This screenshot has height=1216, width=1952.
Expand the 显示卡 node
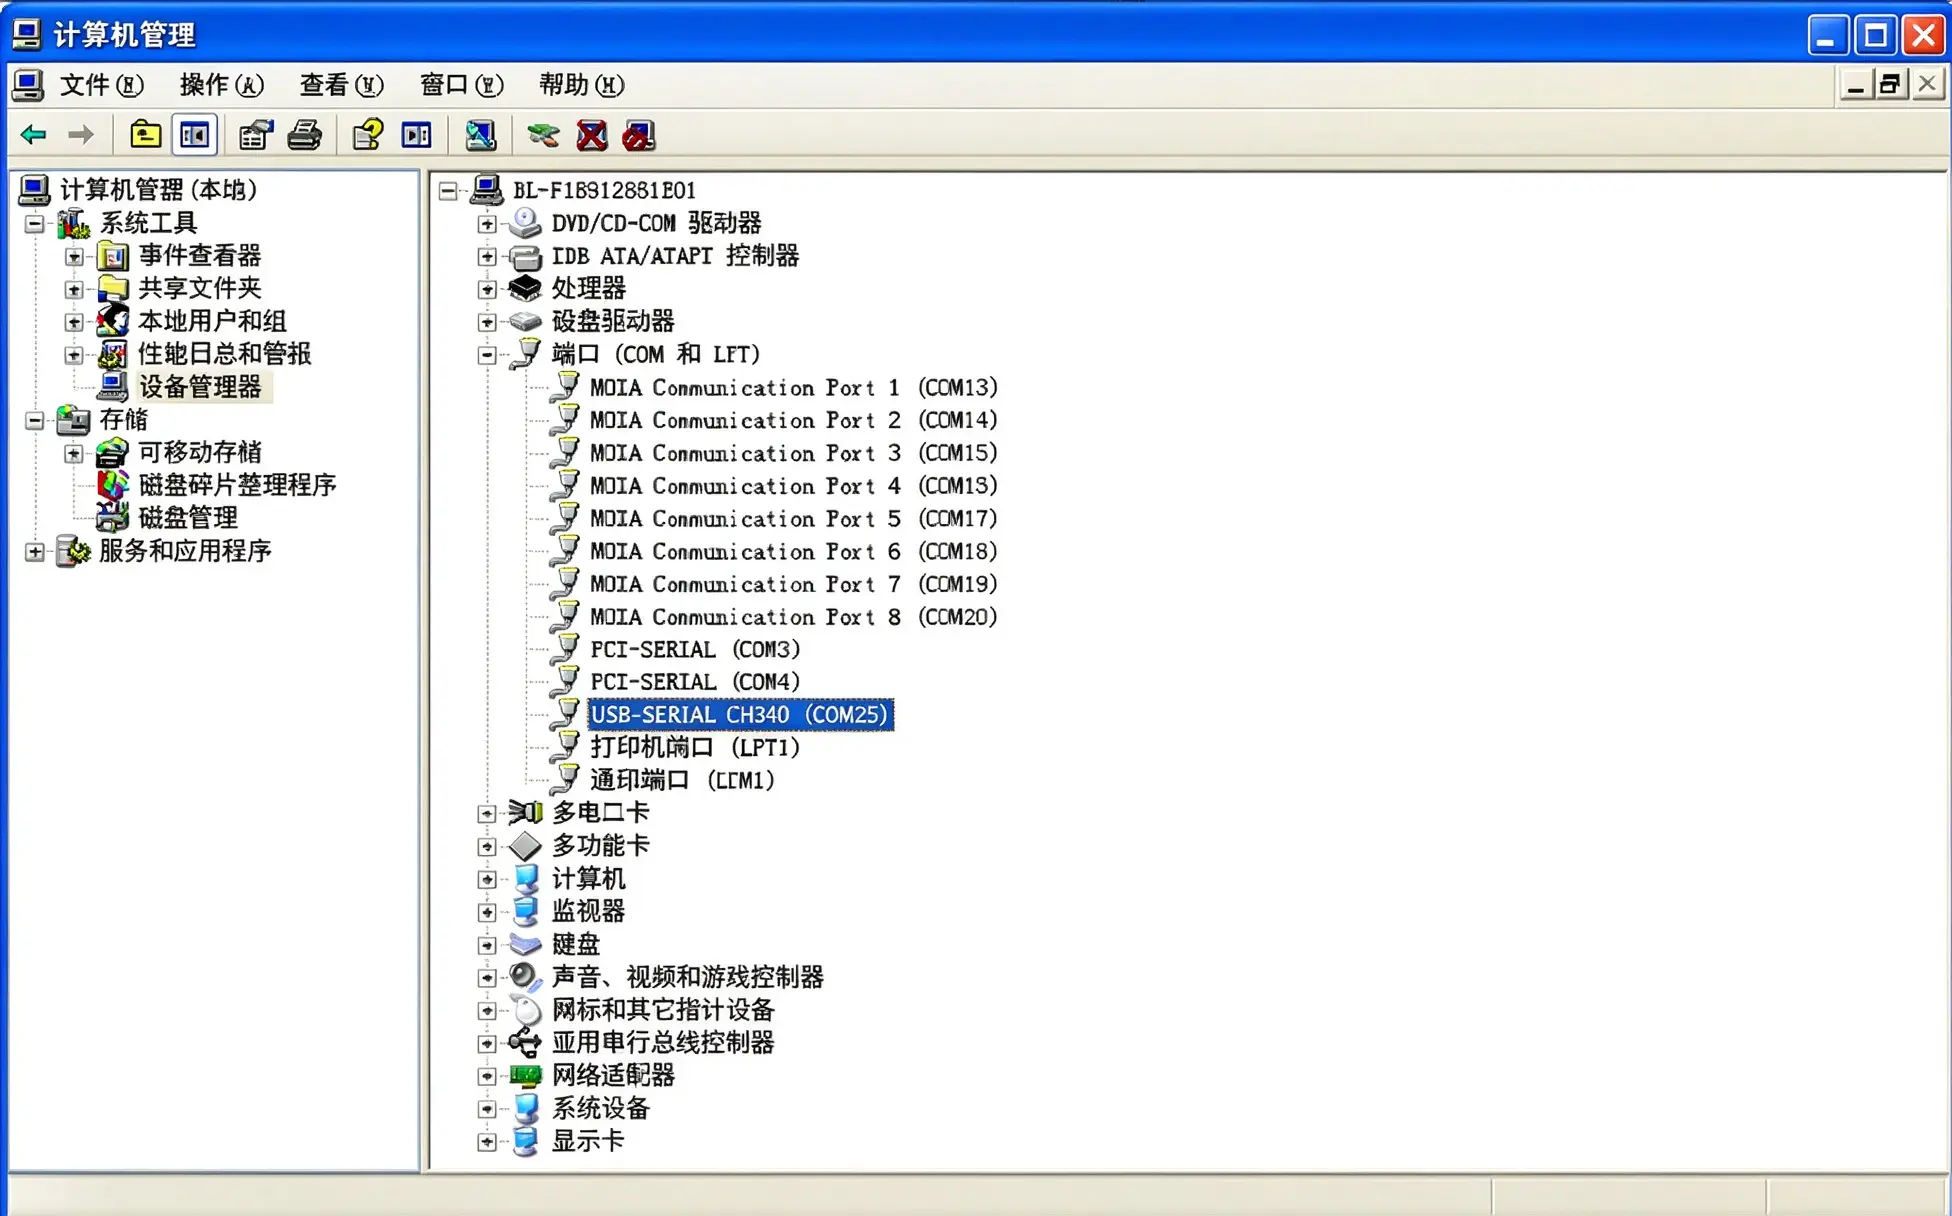[487, 1142]
